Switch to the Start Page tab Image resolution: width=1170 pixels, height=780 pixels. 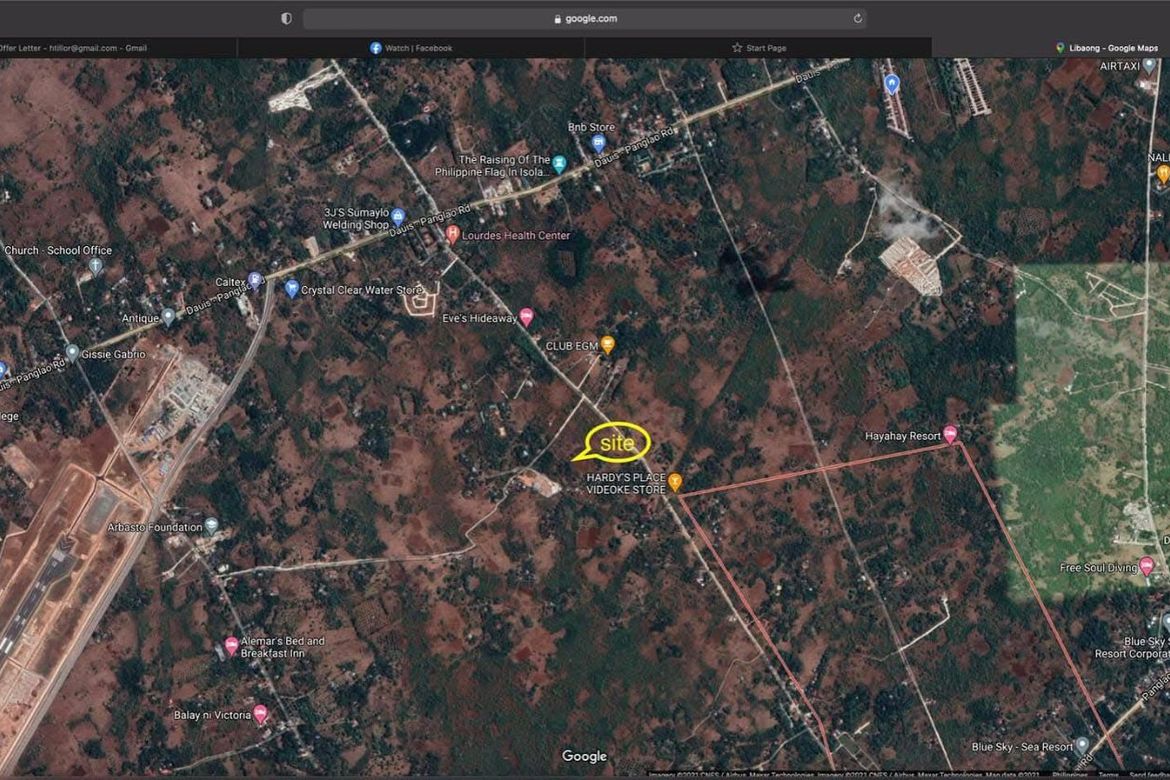(758, 48)
